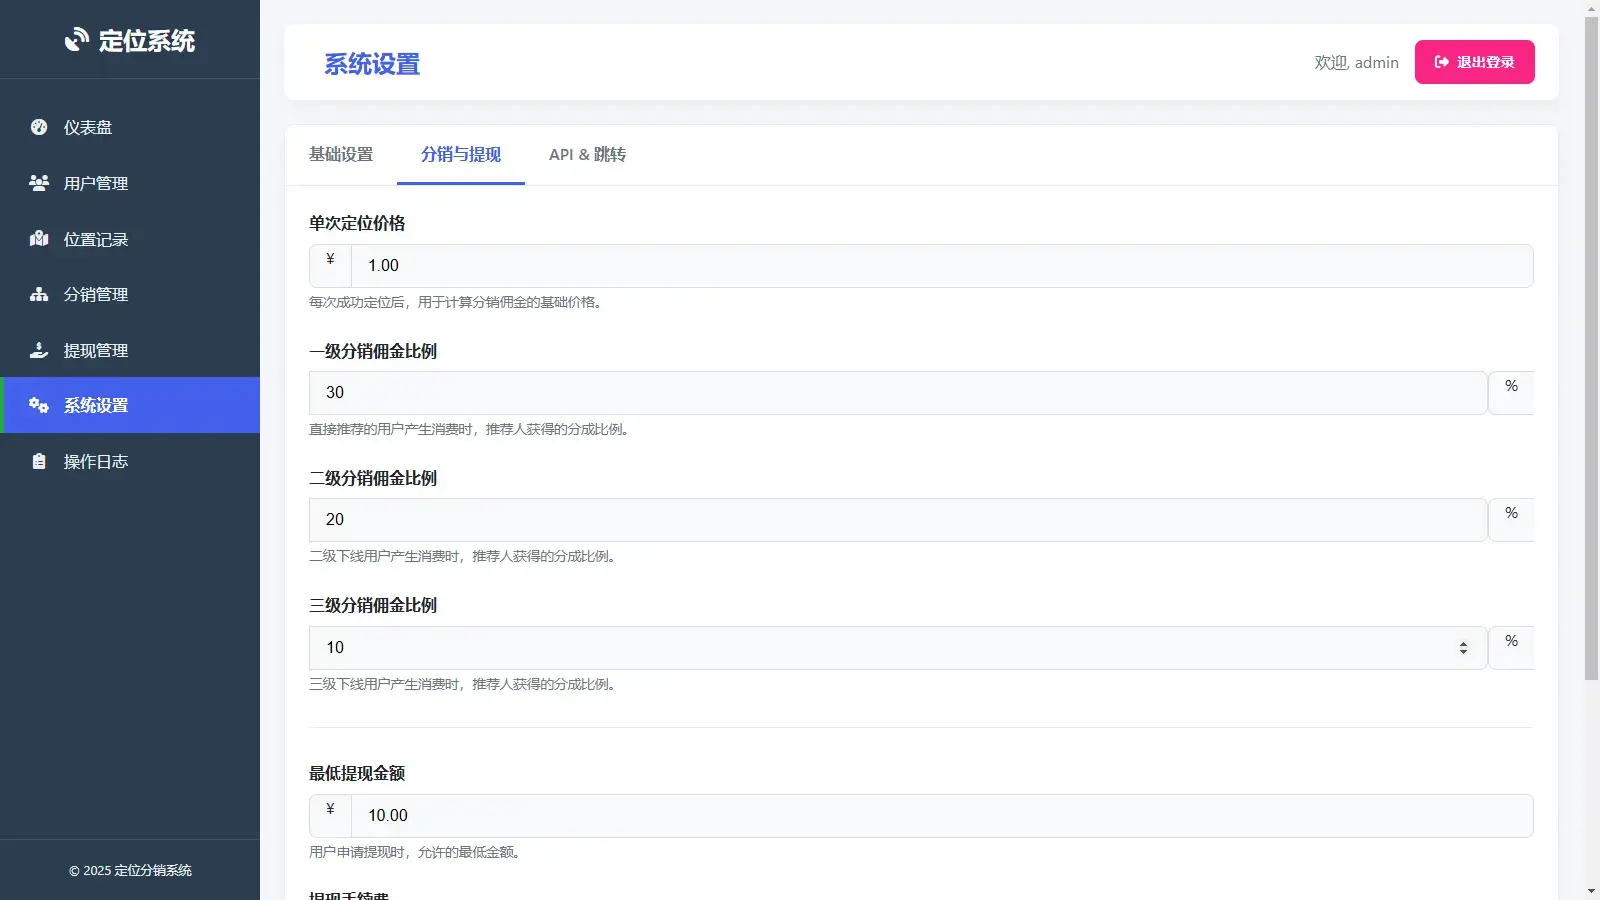This screenshot has height=900, width=1600.
Task: Click the system settings gears icon
Action: coord(39,405)
